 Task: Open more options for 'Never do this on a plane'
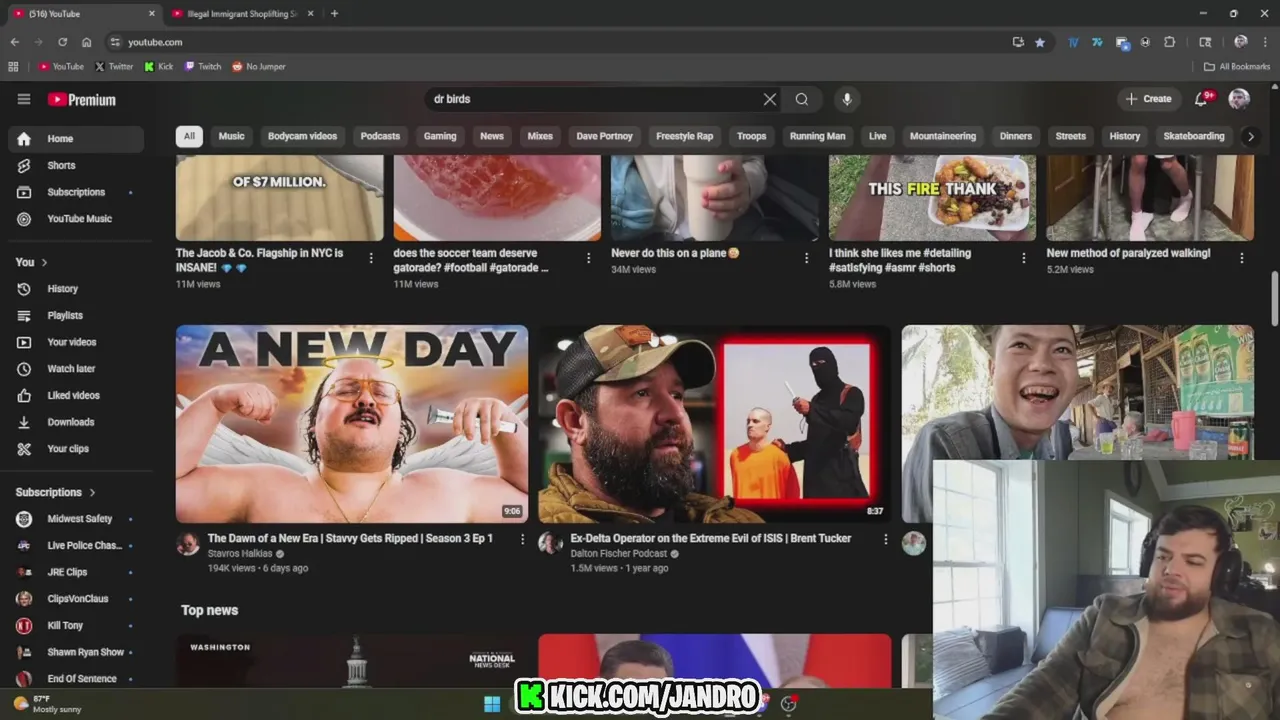tap(807, 258)
